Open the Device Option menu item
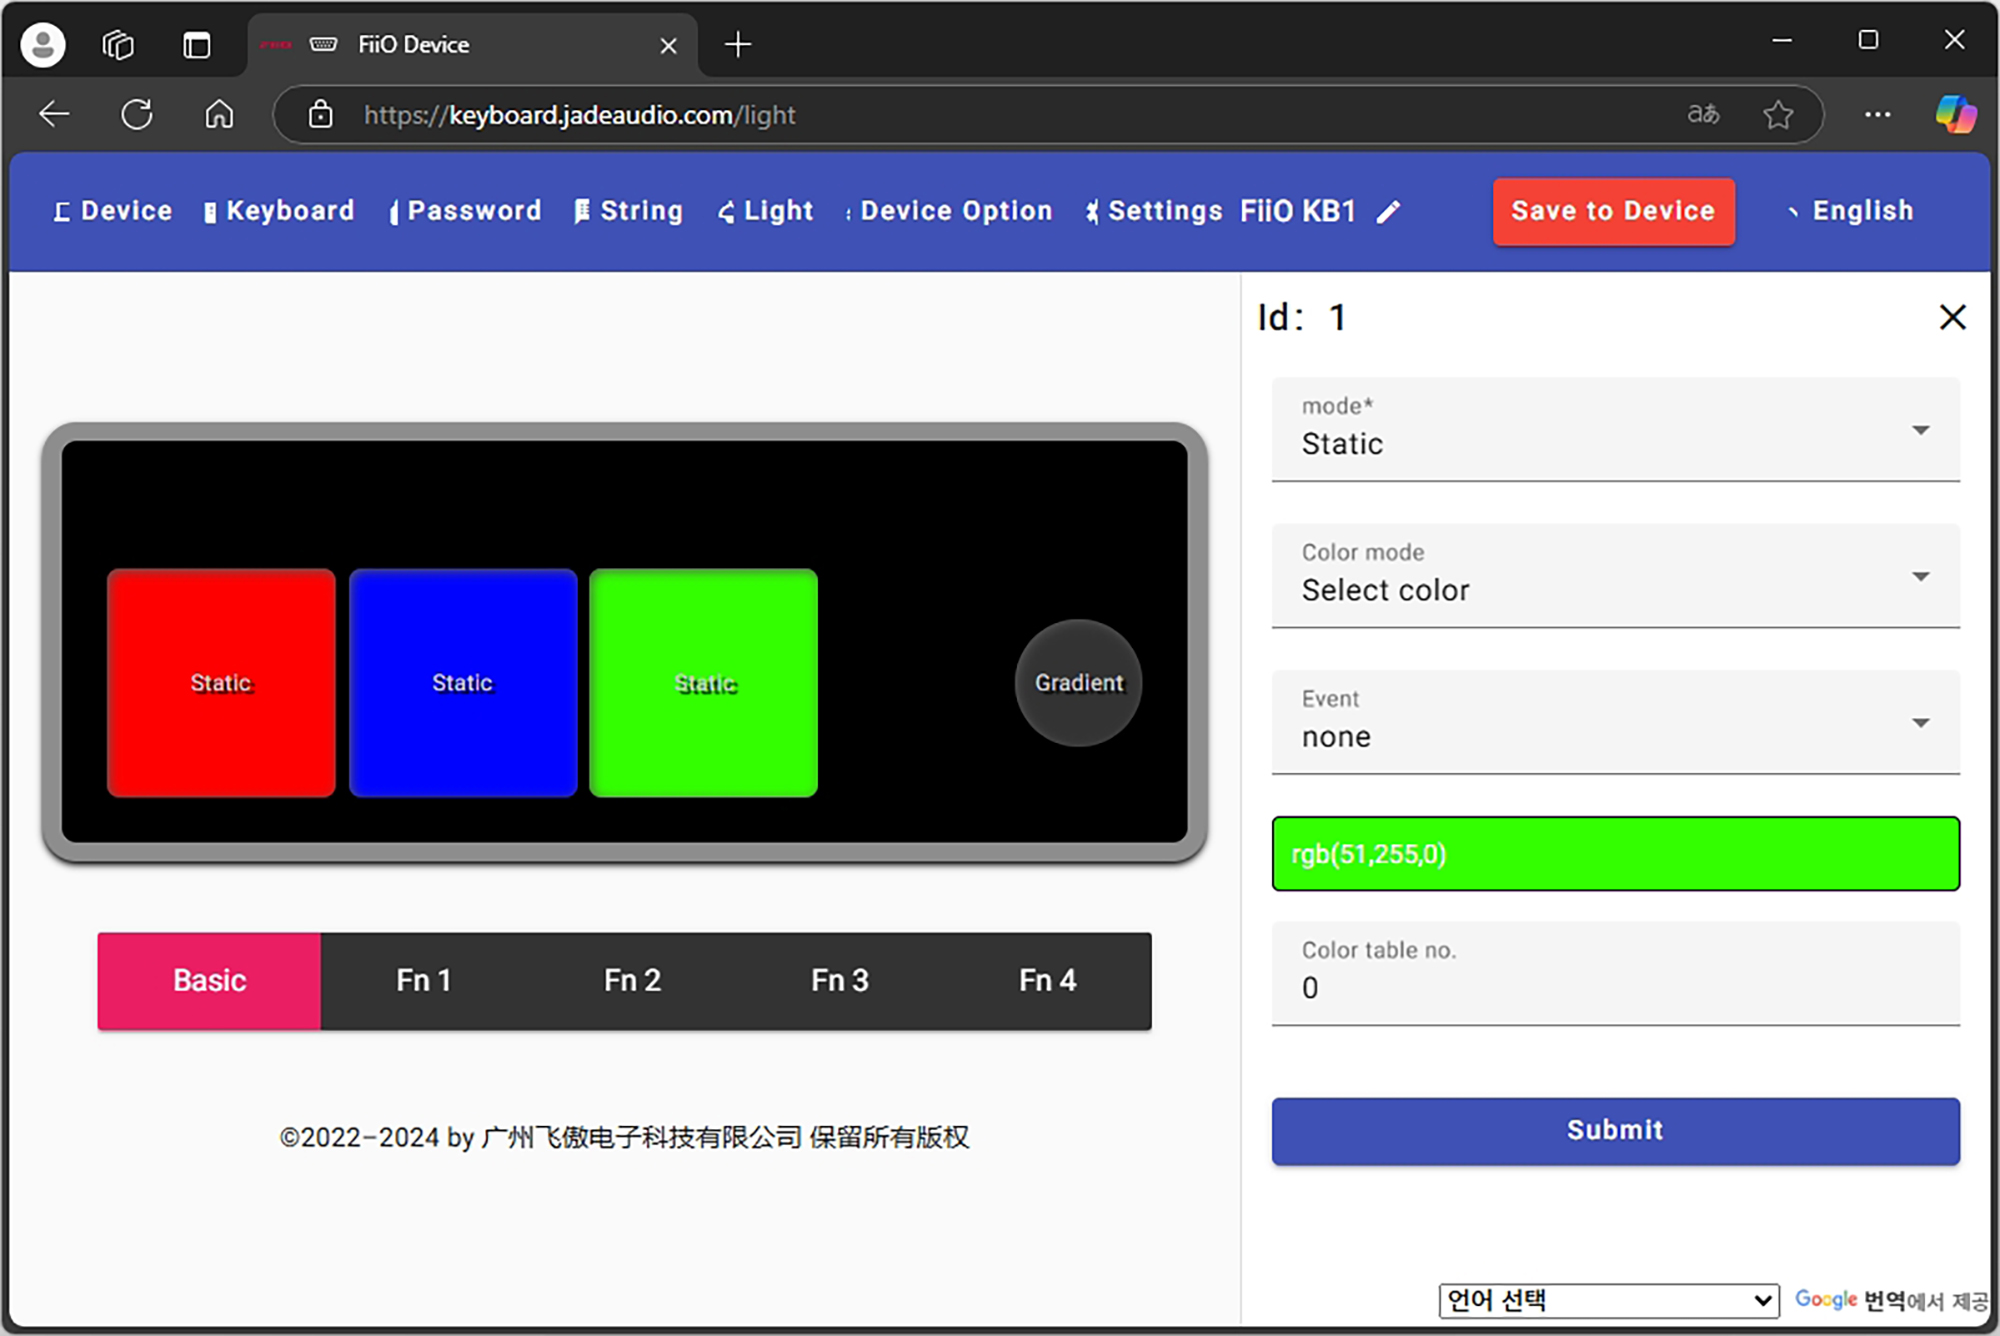 pyautogui.click(x=955, y=211)
